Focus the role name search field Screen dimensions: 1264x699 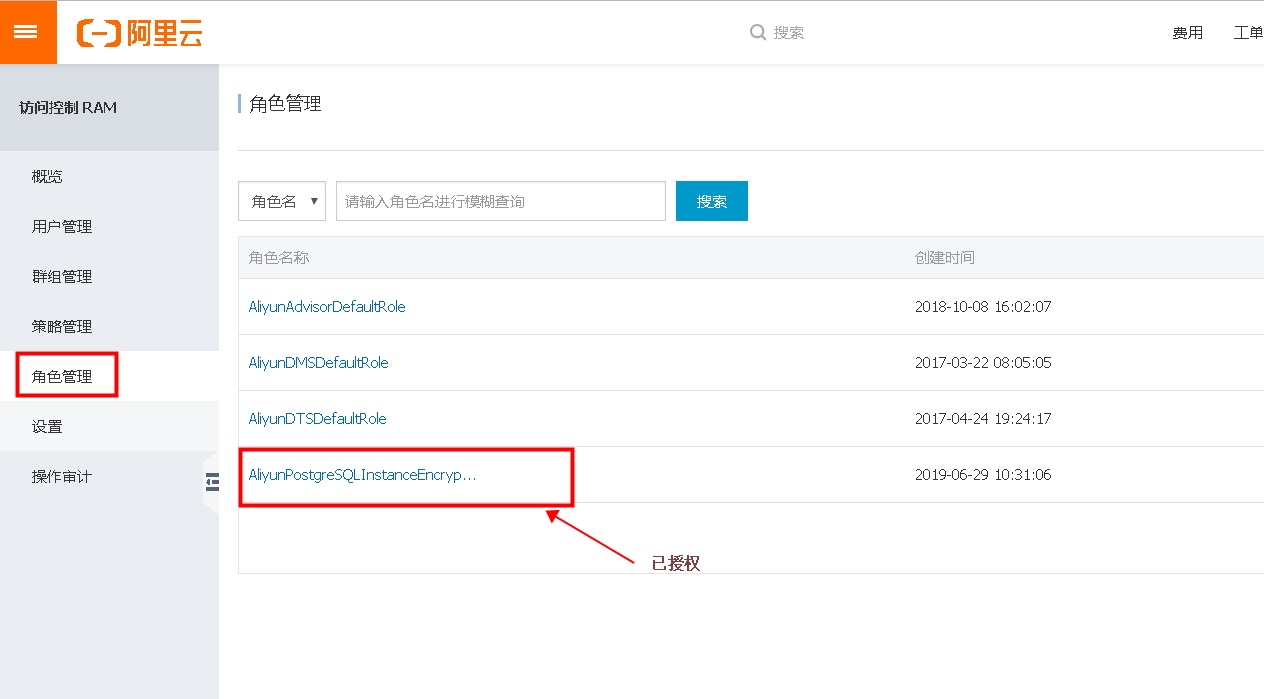click(501, 201)
